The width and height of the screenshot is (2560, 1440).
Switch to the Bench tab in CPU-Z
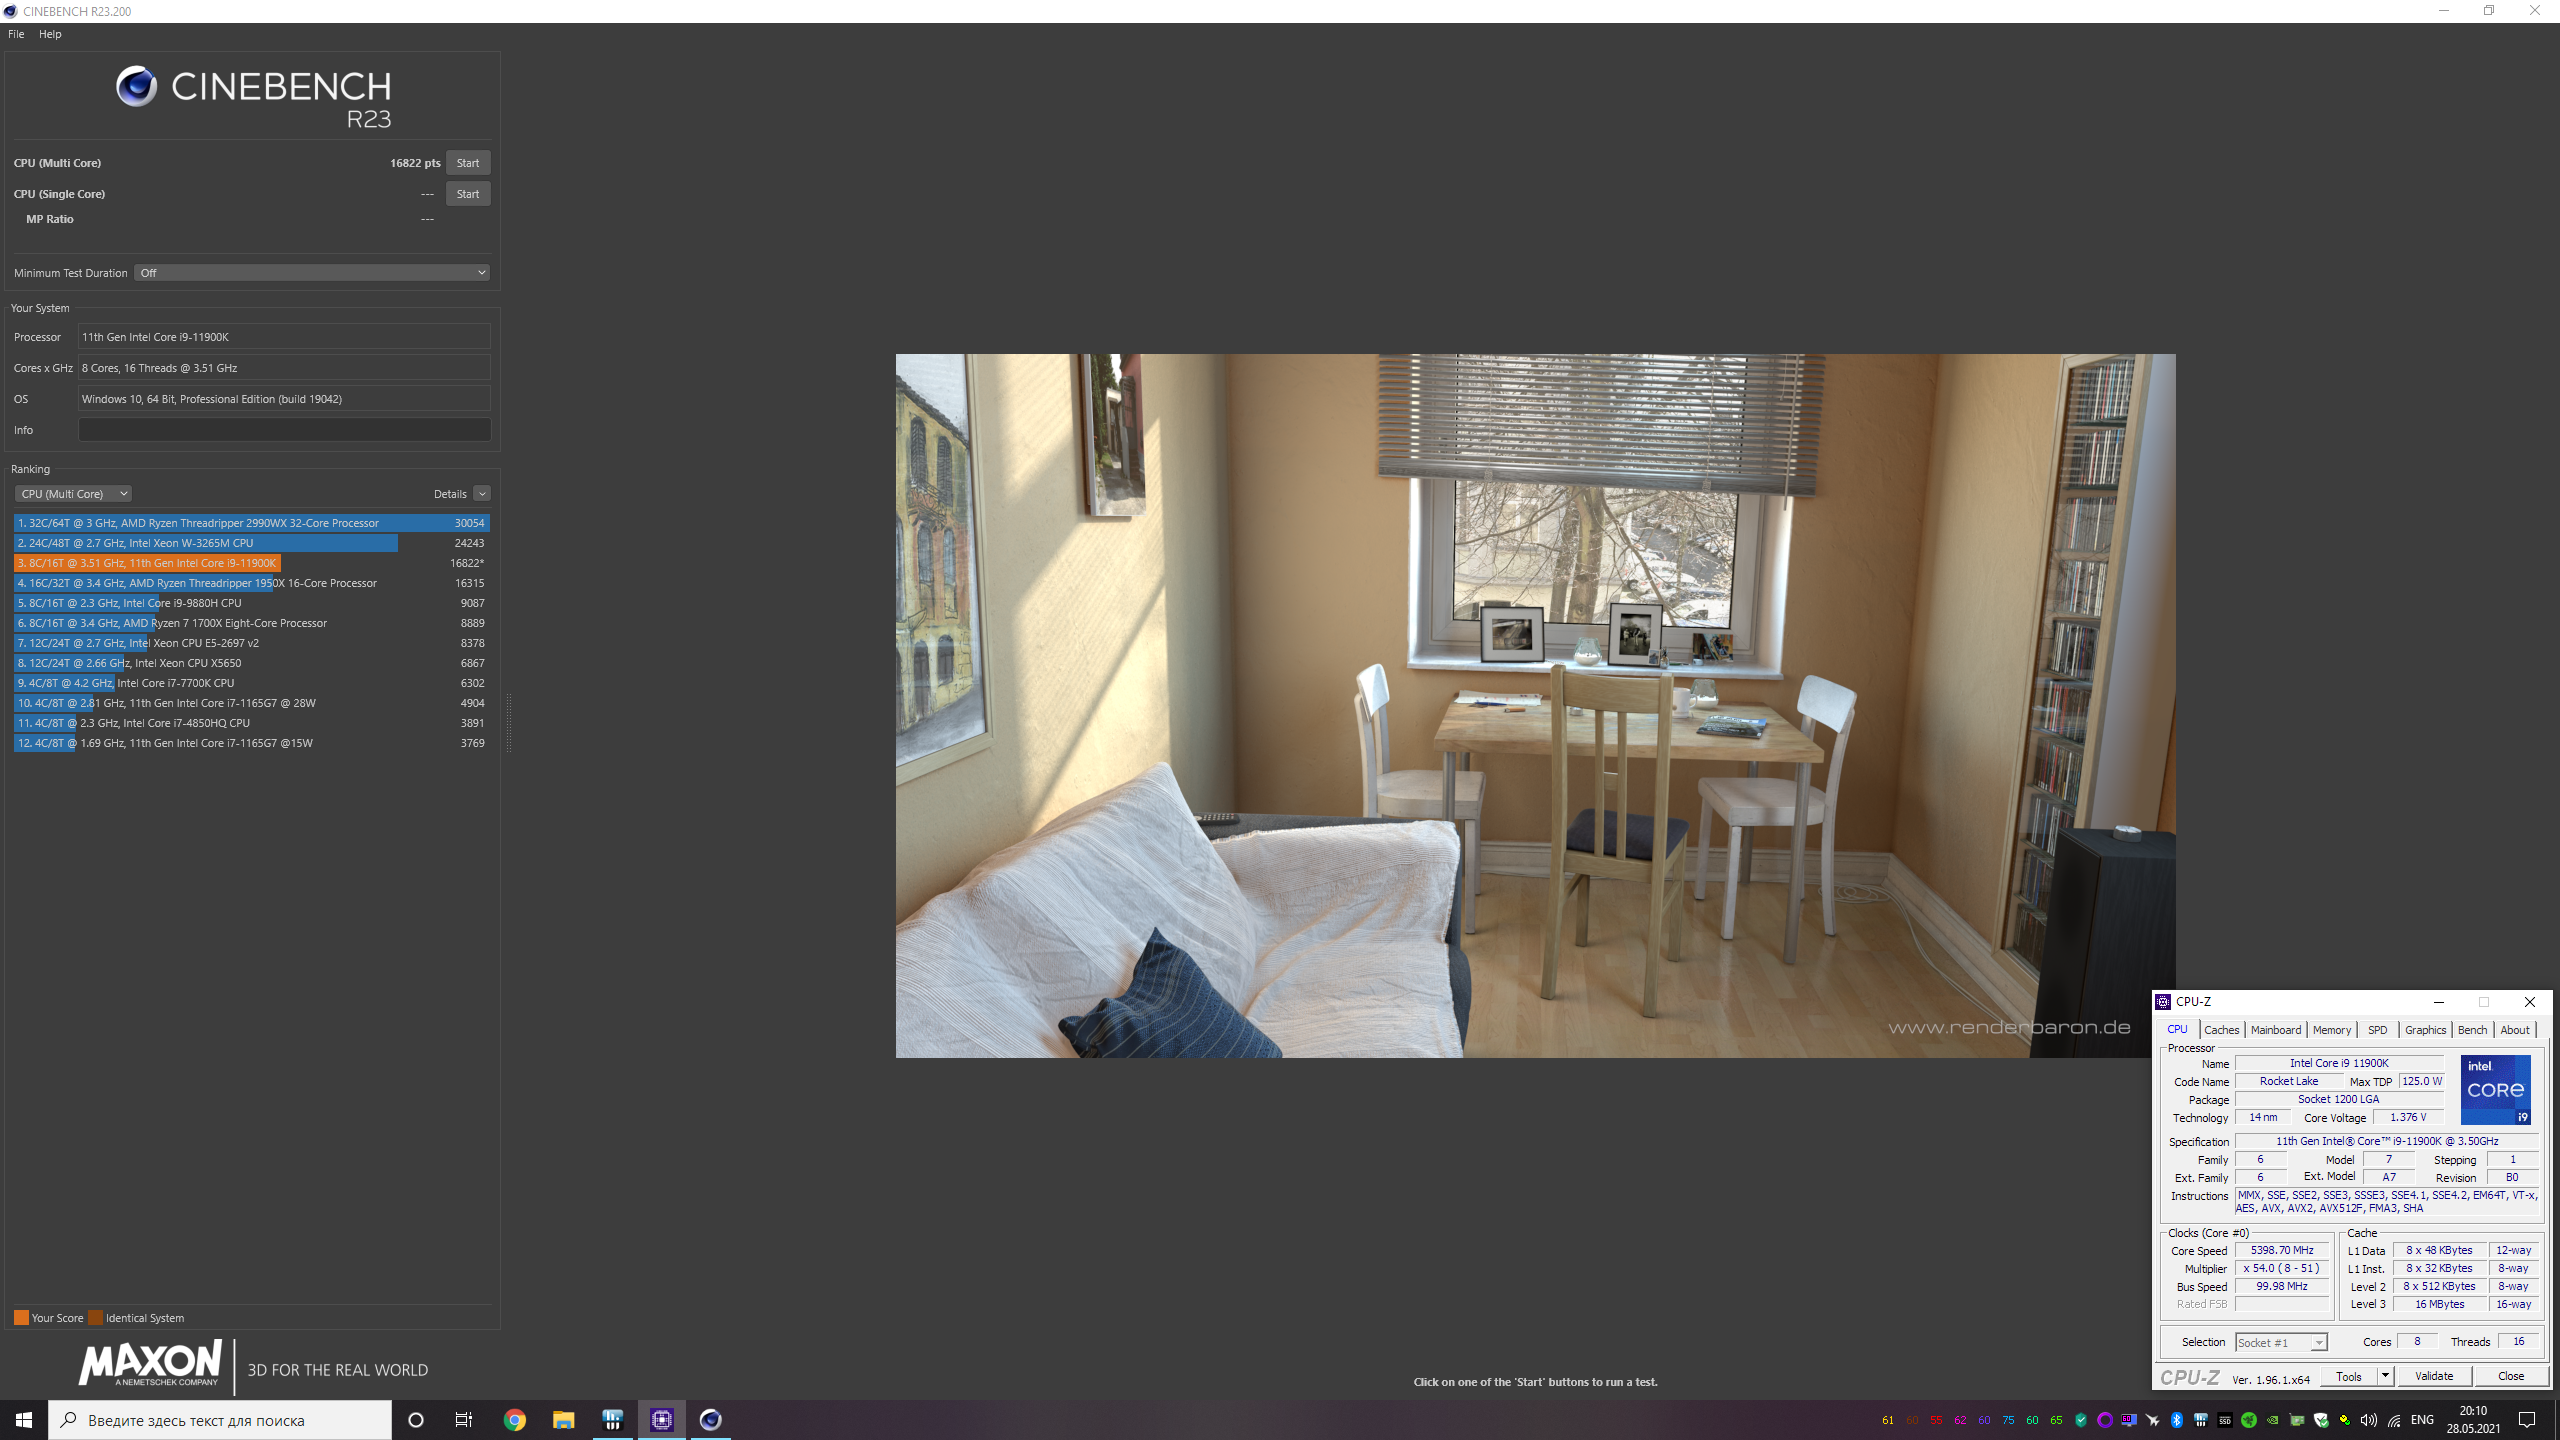(2472, 1030)
